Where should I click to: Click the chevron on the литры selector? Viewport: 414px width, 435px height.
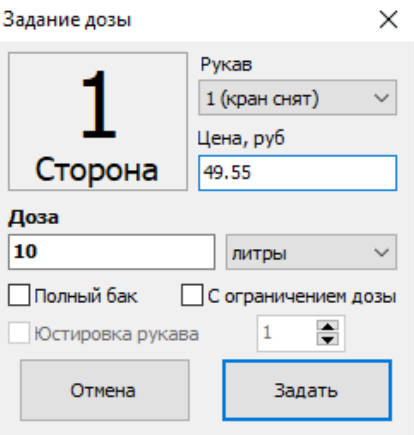tap(382, 252)
